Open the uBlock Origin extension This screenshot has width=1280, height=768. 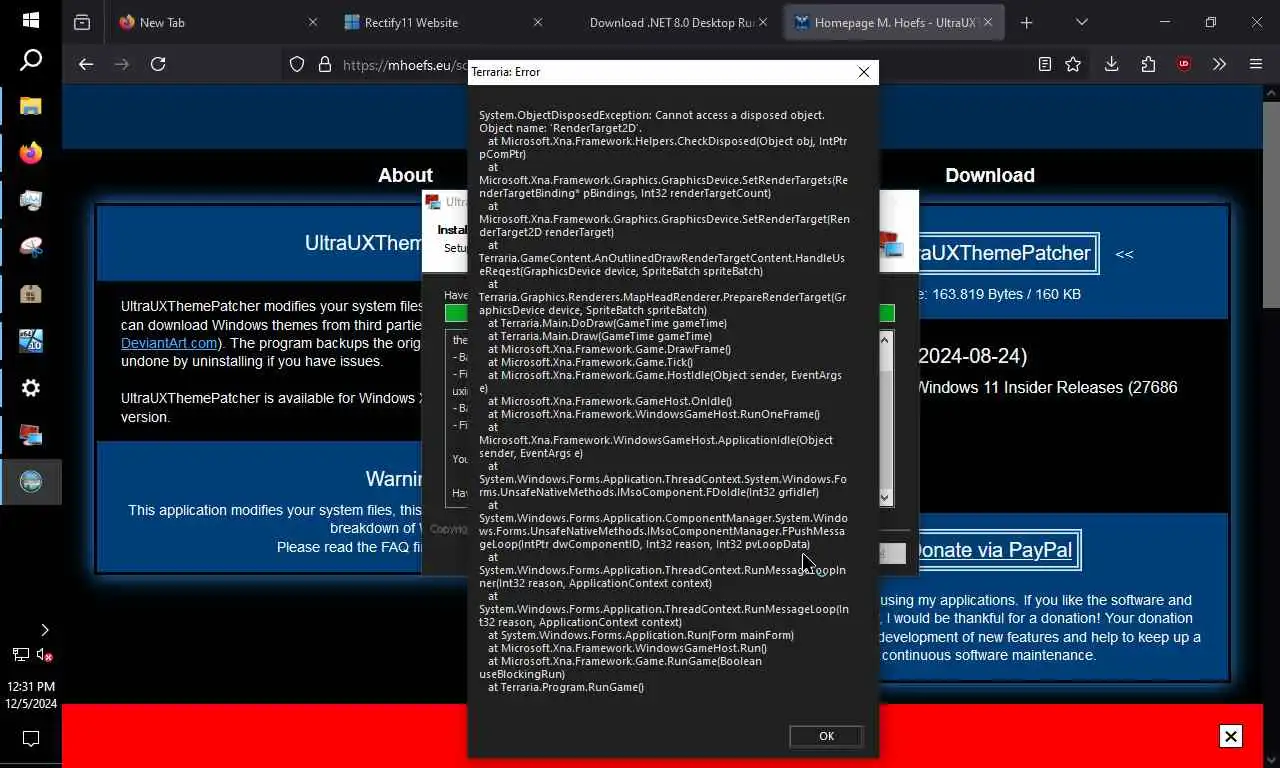click(1184, 64)
